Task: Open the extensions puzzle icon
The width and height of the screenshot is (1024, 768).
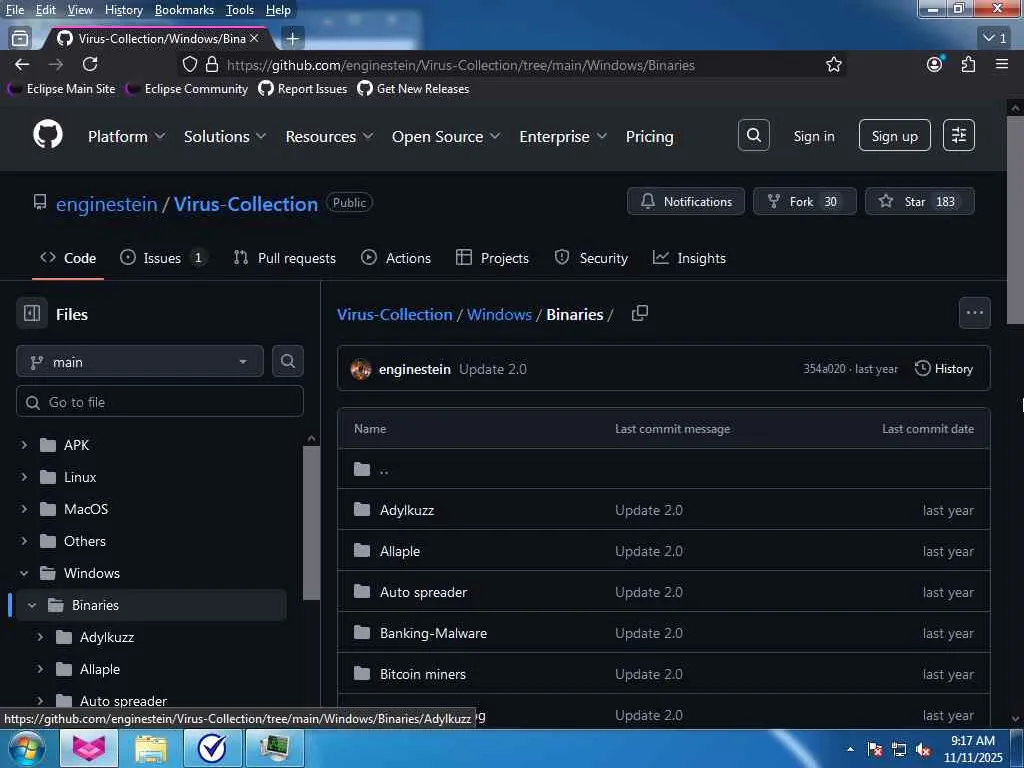Action: click(x=968, y=64)
